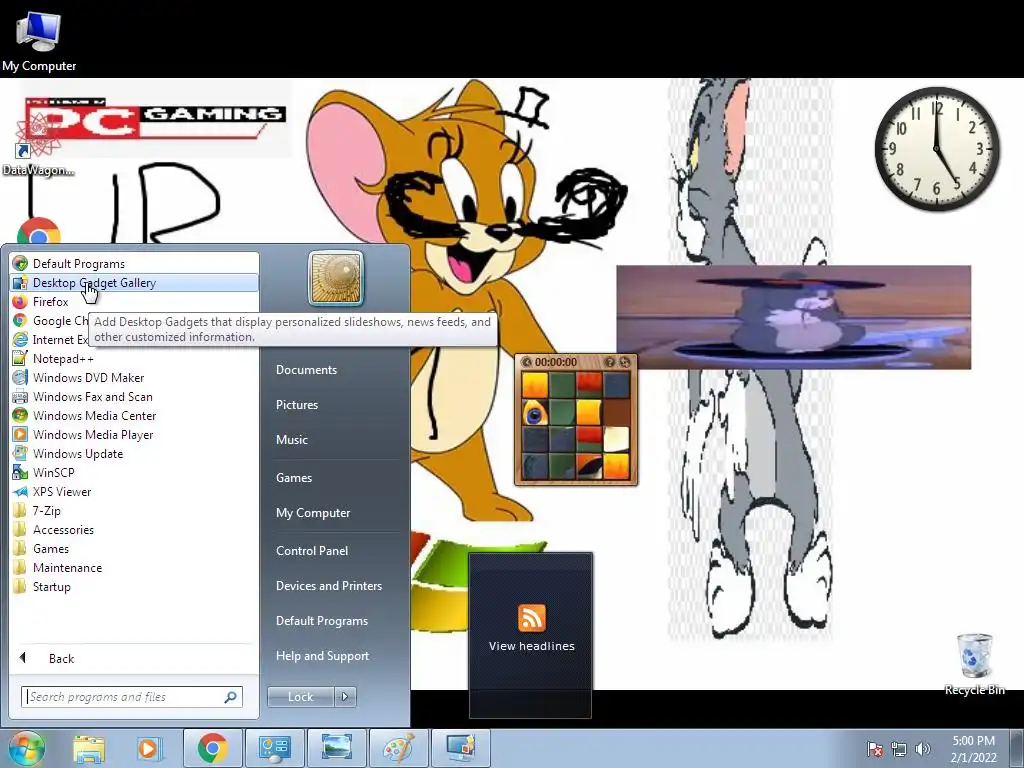Expand the Maintenance folder

coord(134,568)
